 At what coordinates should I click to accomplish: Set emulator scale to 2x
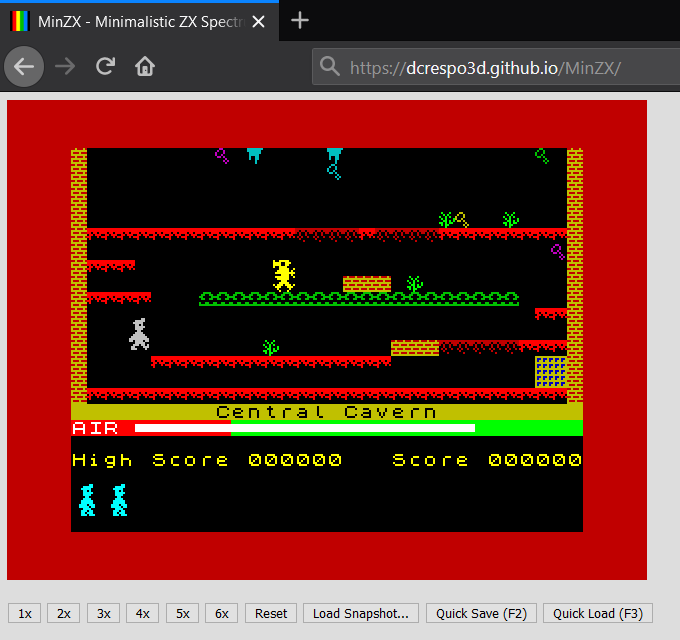click(64, 613)
